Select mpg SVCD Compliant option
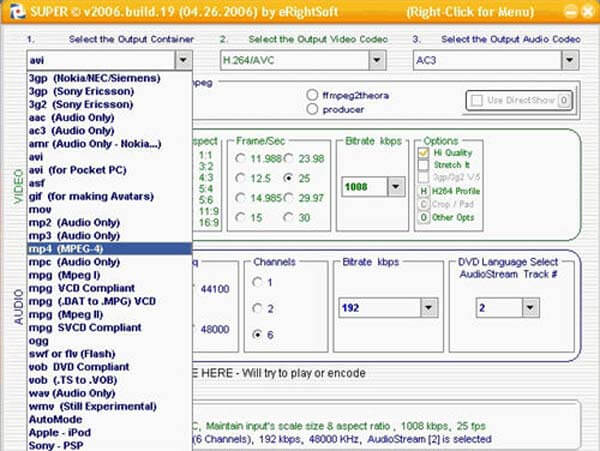The width and height of the screenshot is (600, 451). tap(109, 327)
